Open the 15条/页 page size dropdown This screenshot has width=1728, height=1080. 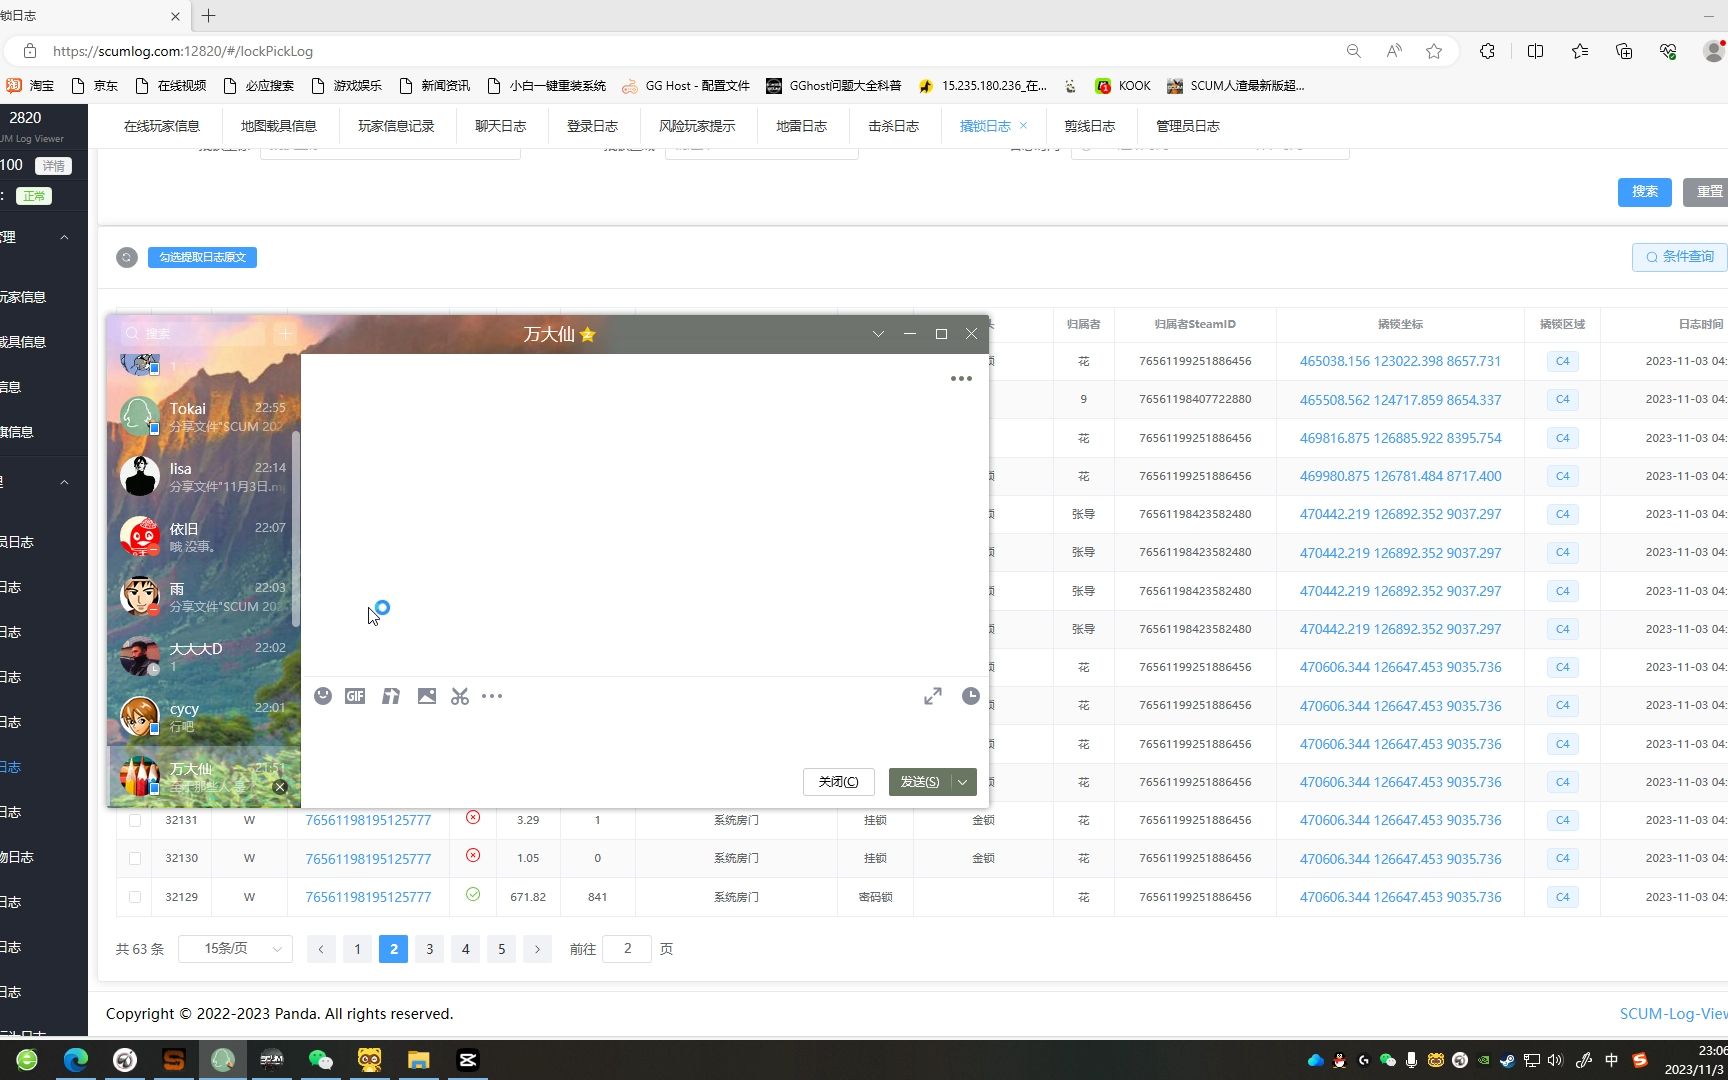[235, 948]
